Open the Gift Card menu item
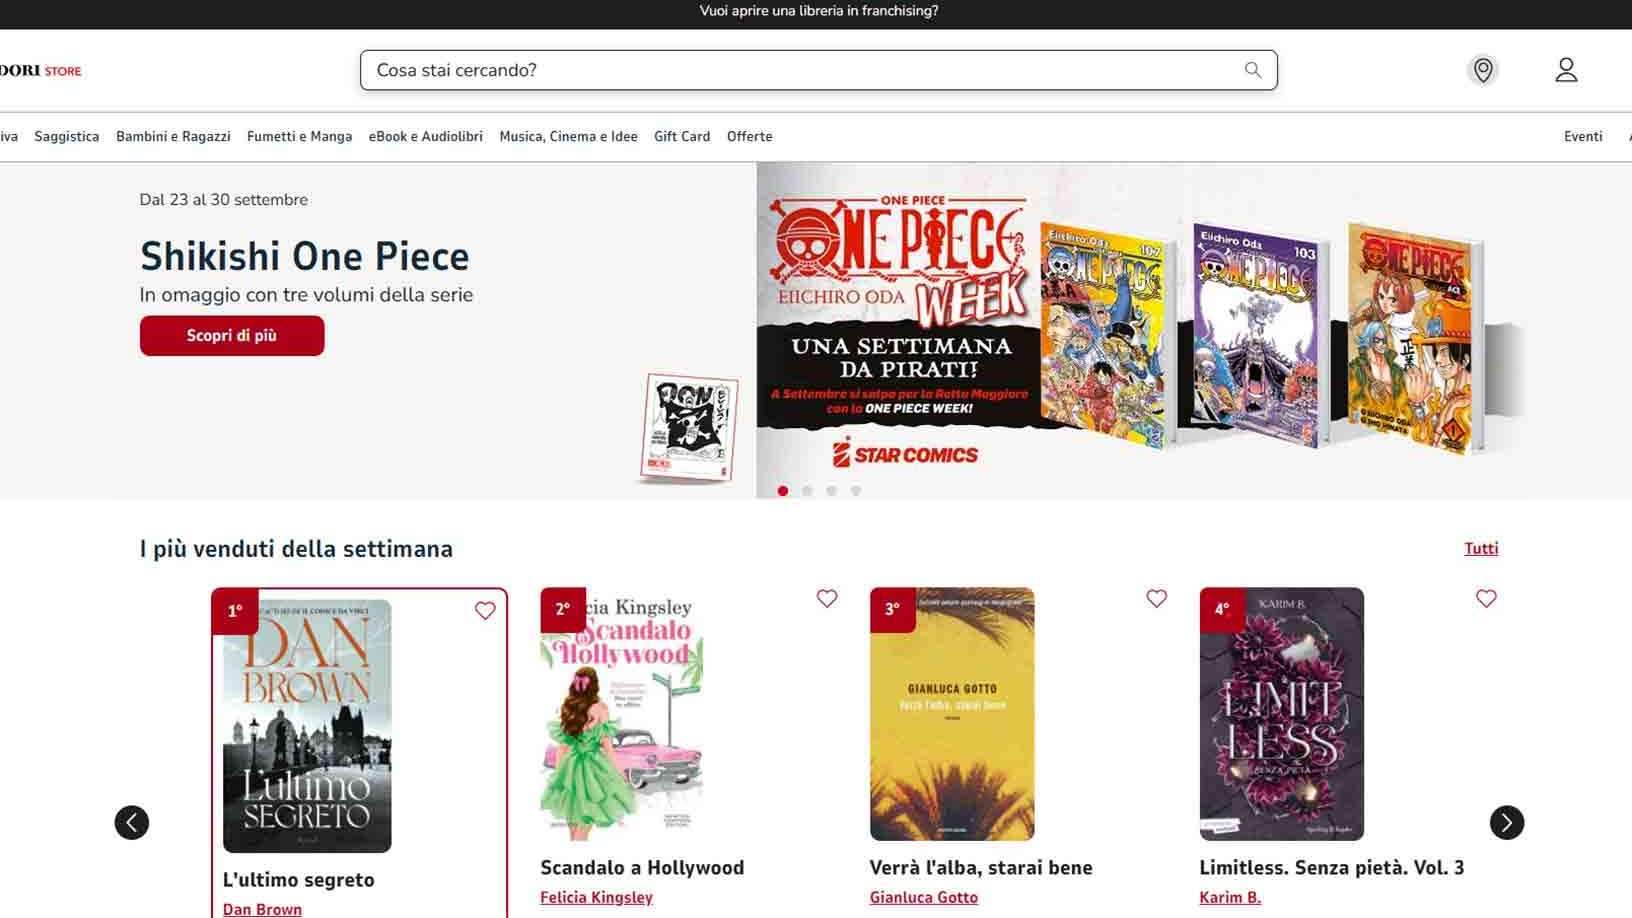The image size is (1632, 918). [682, 136]
